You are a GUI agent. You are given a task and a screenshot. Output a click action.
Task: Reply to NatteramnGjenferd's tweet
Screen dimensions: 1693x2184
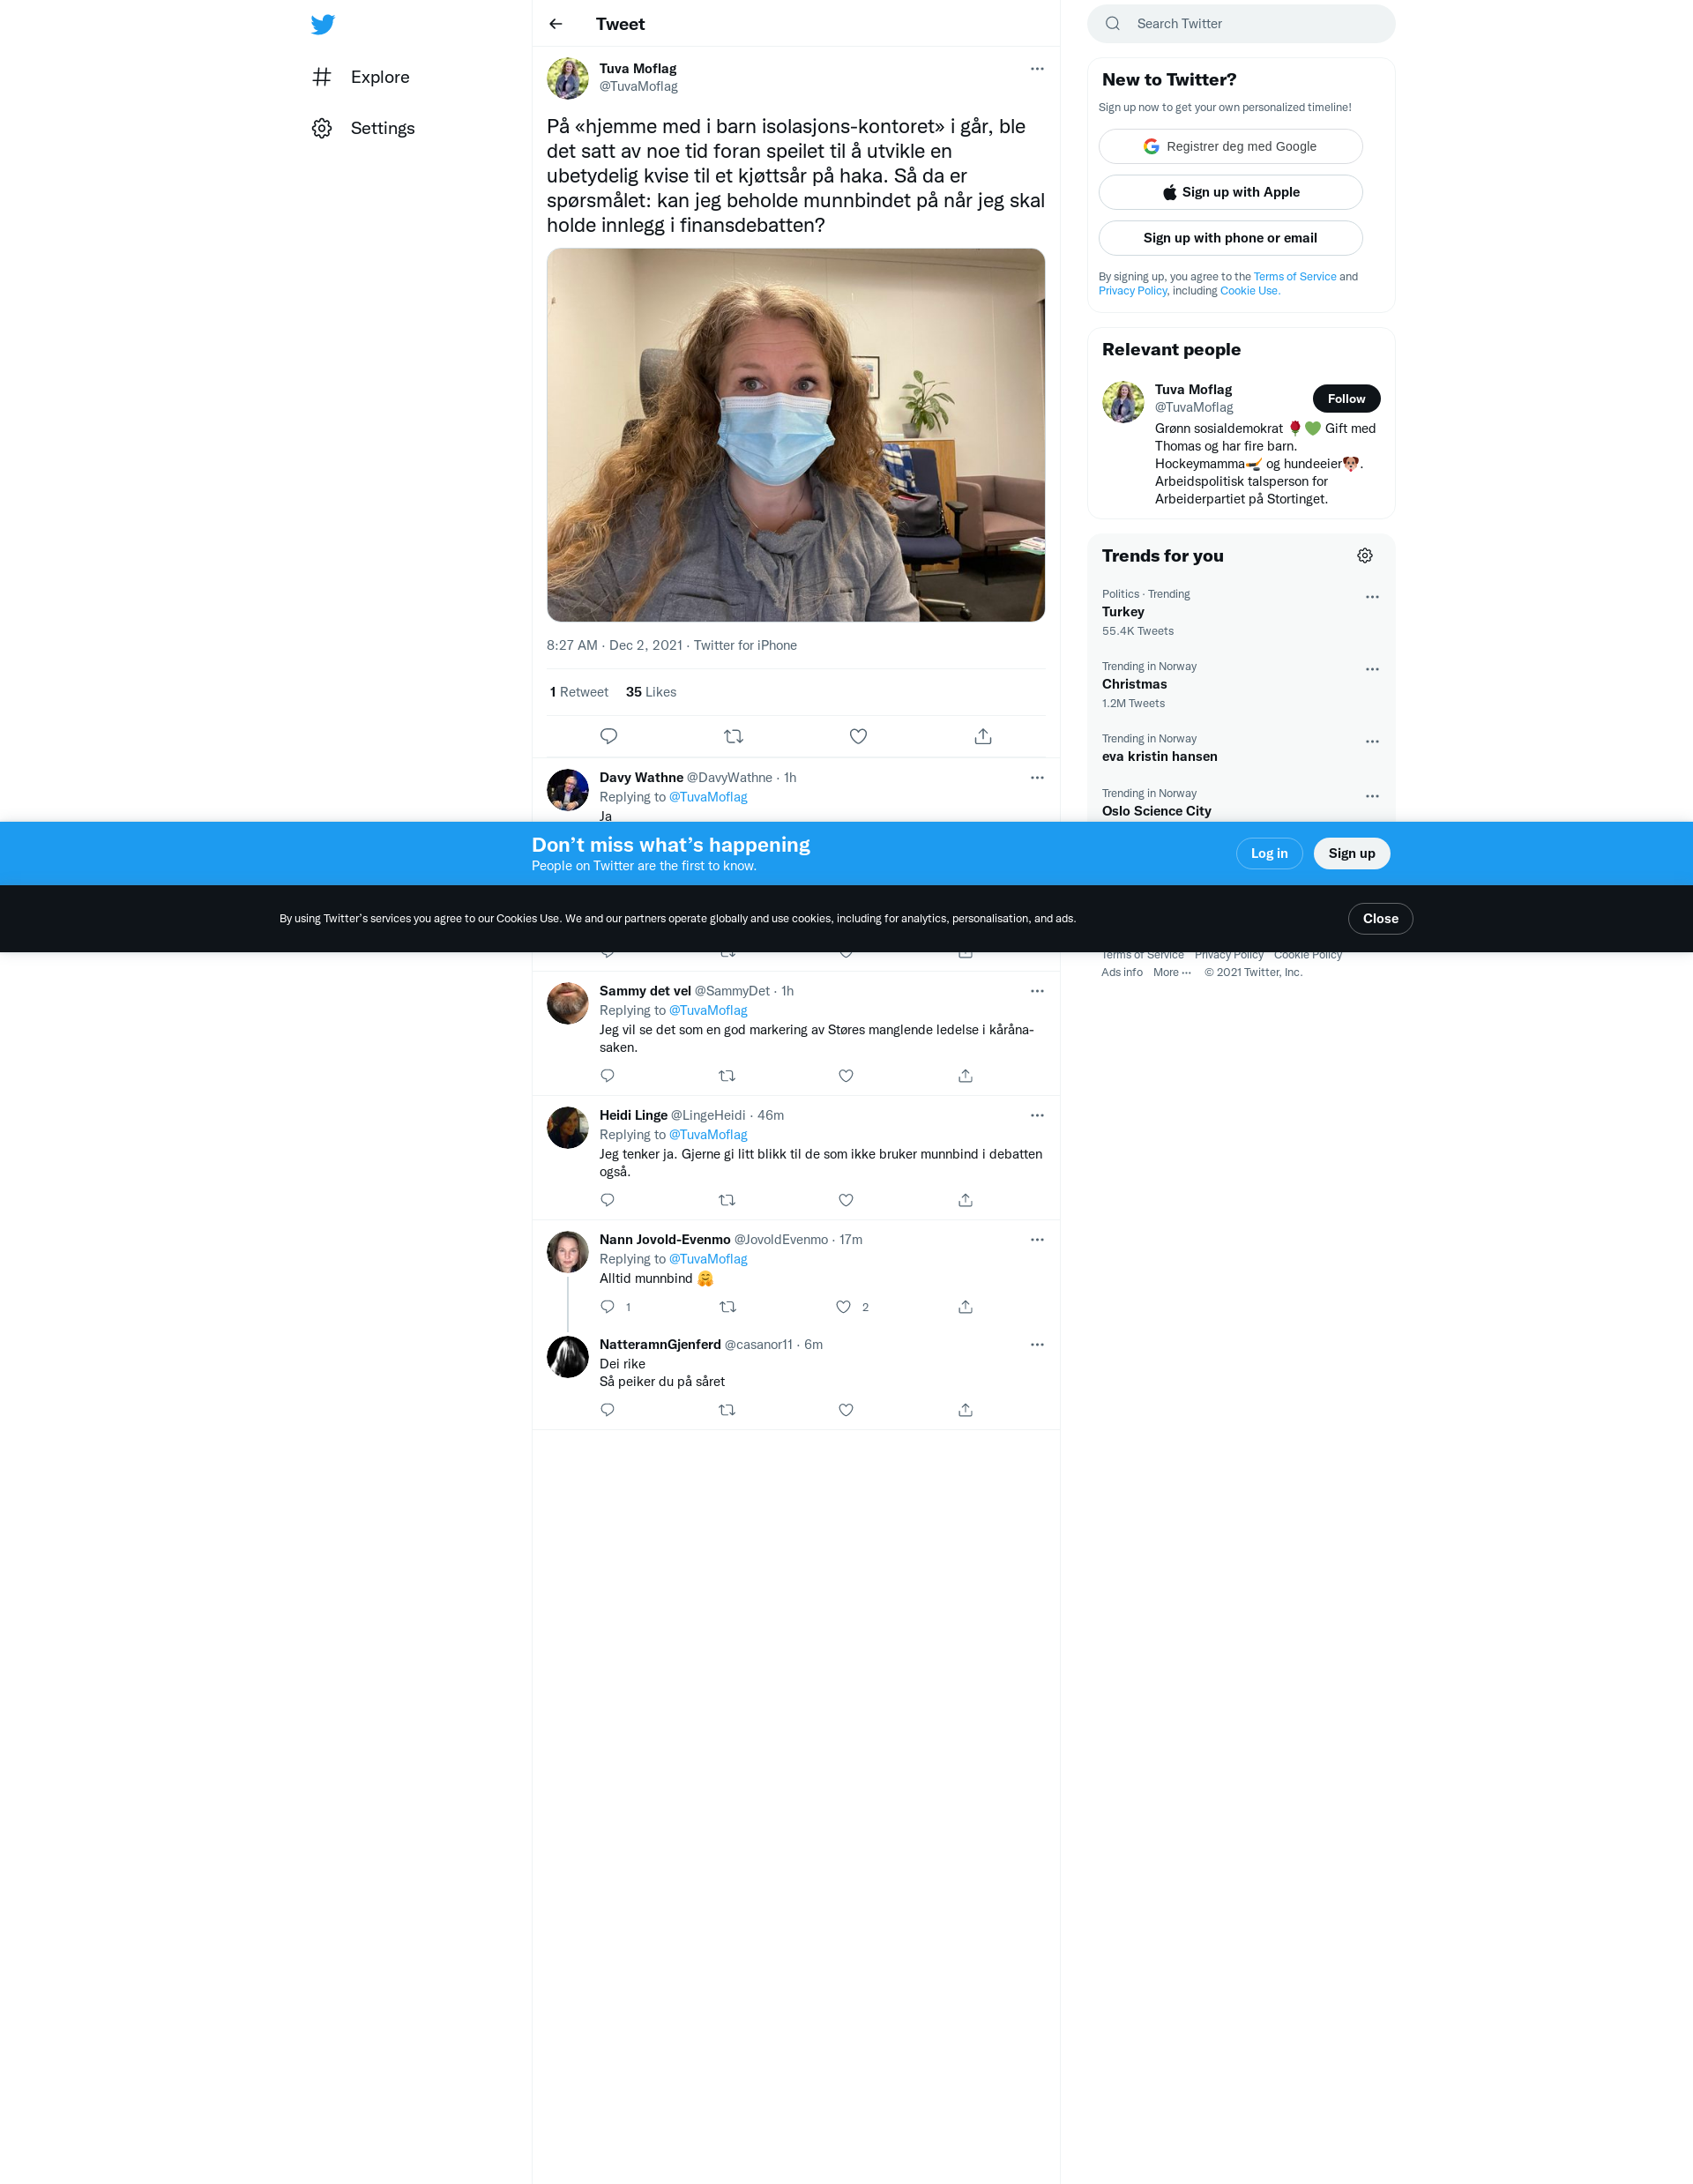607,1410
